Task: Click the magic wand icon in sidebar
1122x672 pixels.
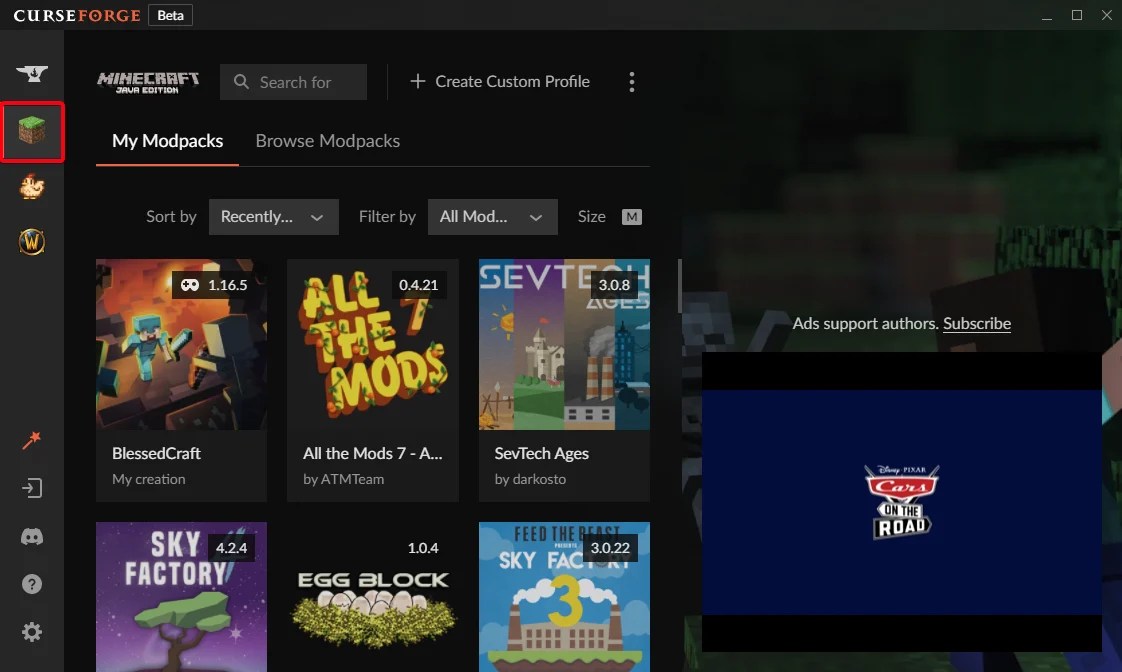Action: (x=32, y=439)
